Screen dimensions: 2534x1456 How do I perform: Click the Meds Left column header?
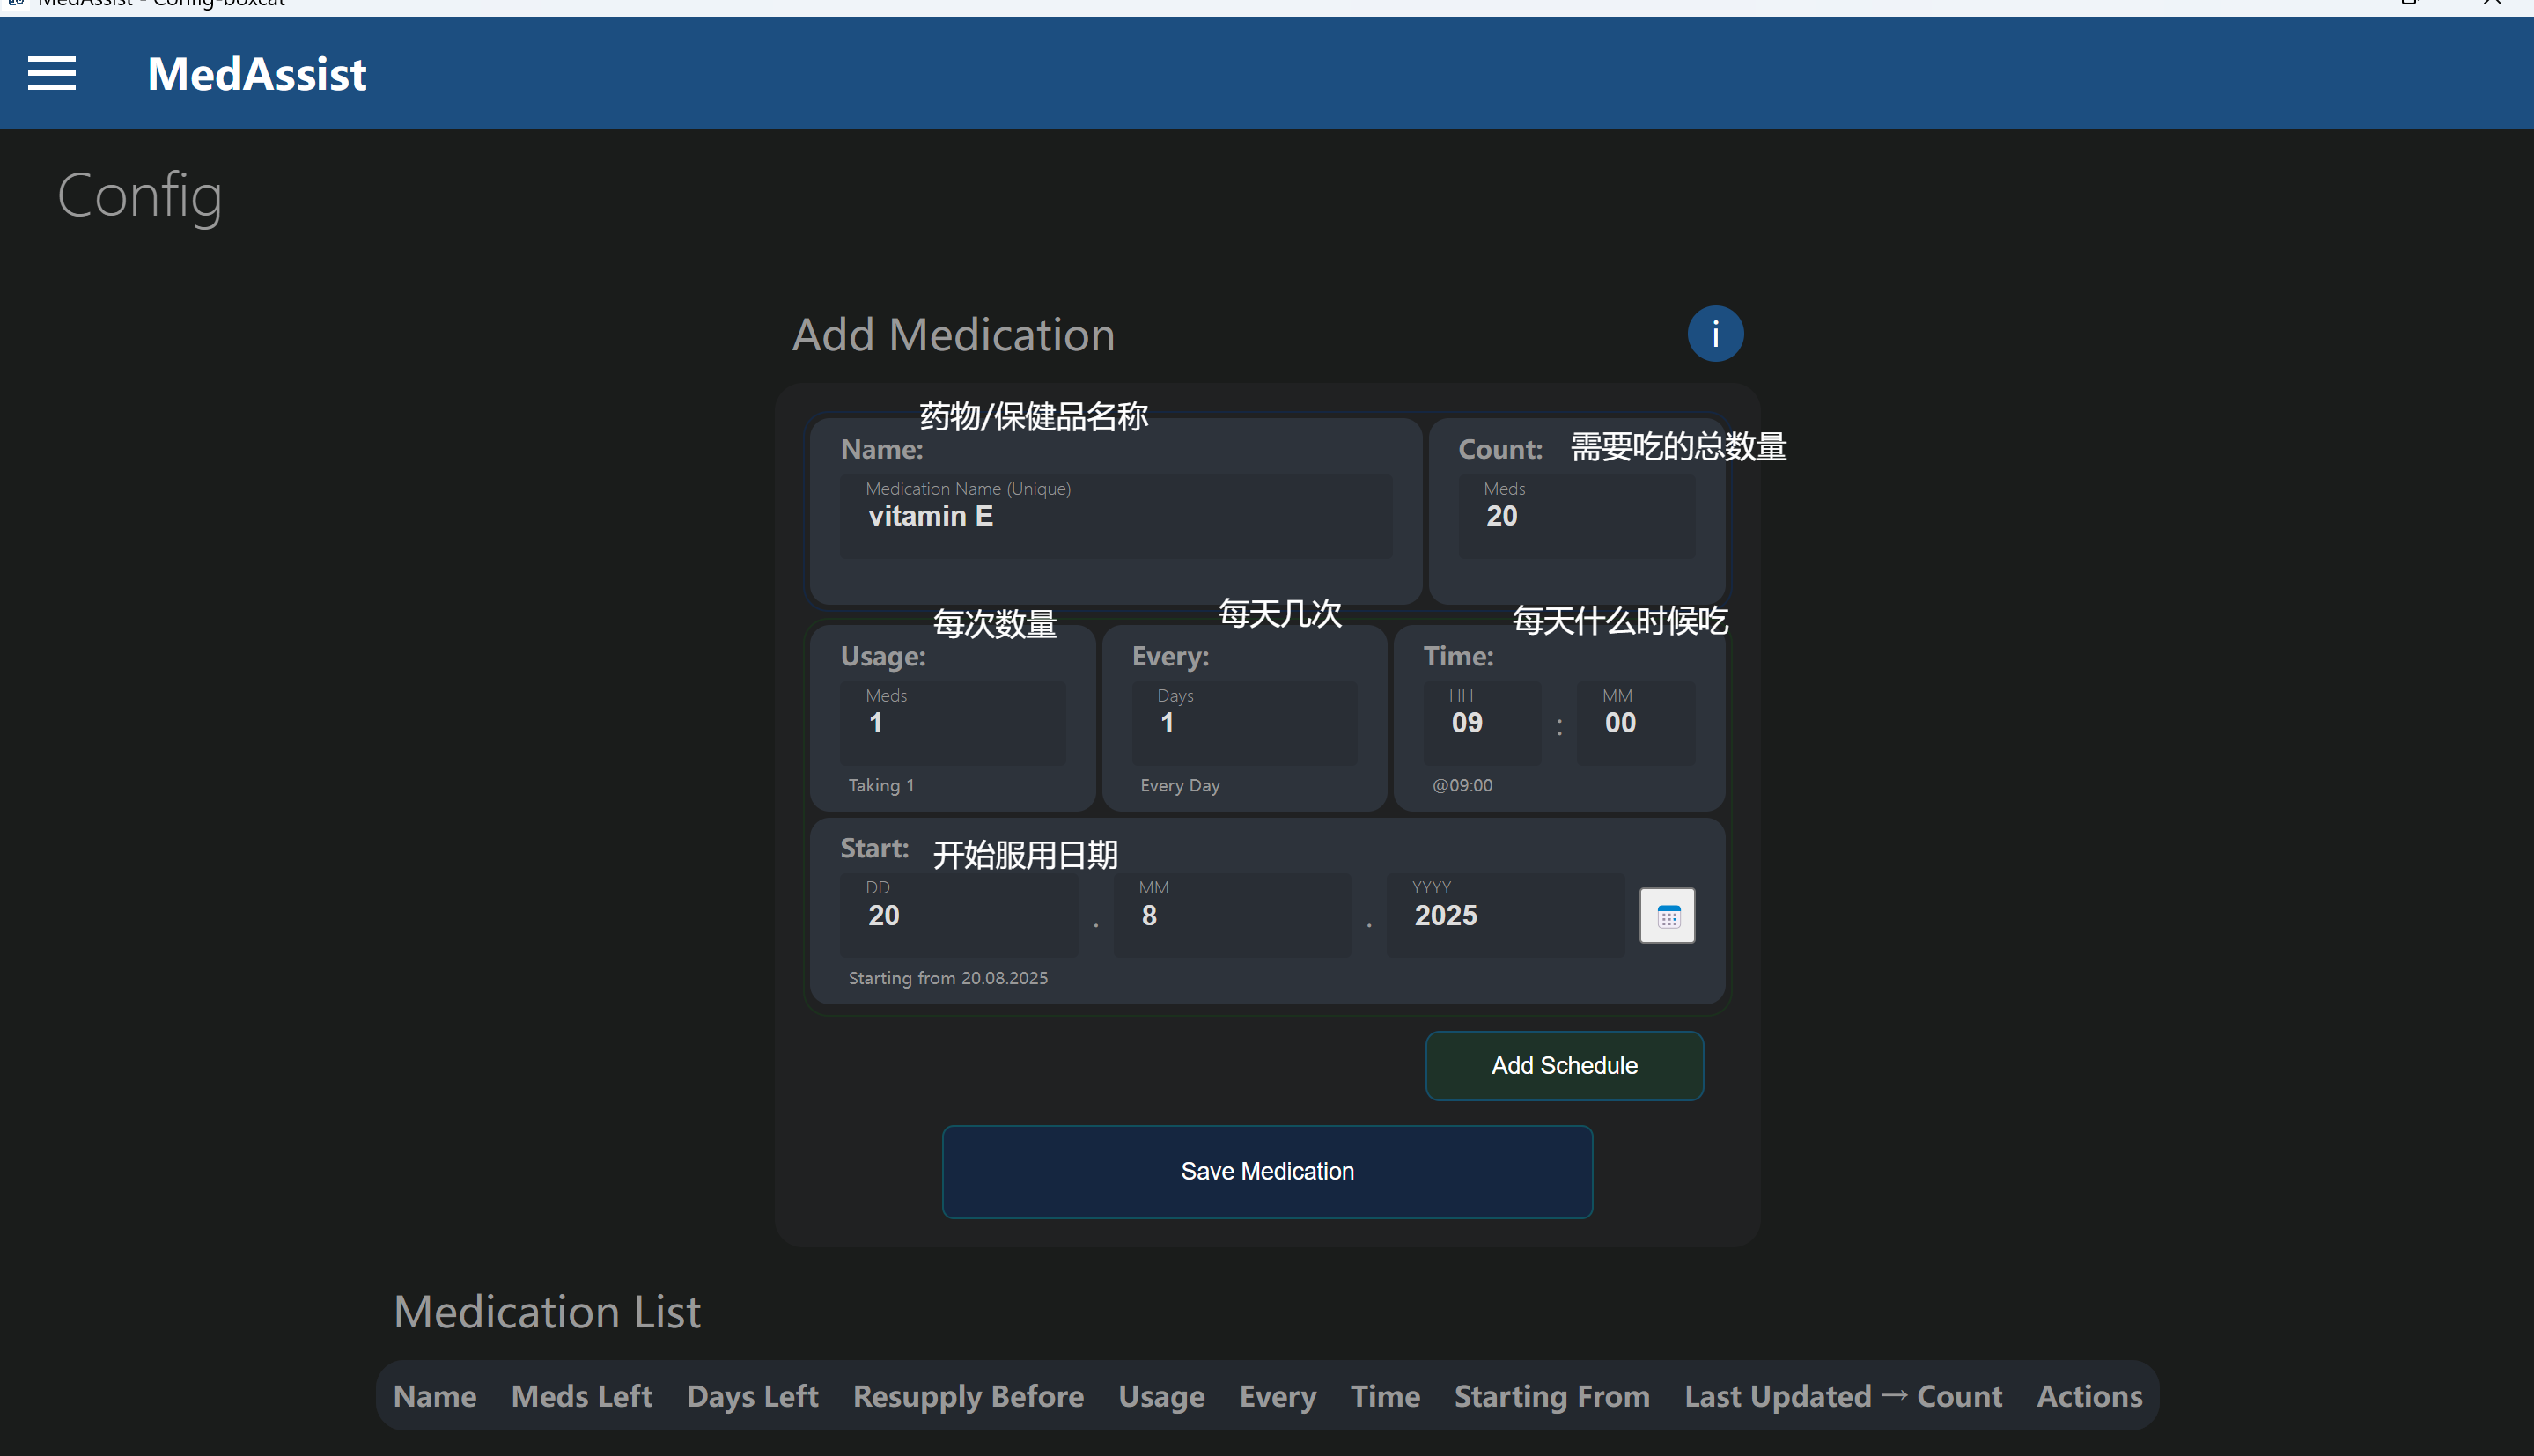coord(582,1396)
